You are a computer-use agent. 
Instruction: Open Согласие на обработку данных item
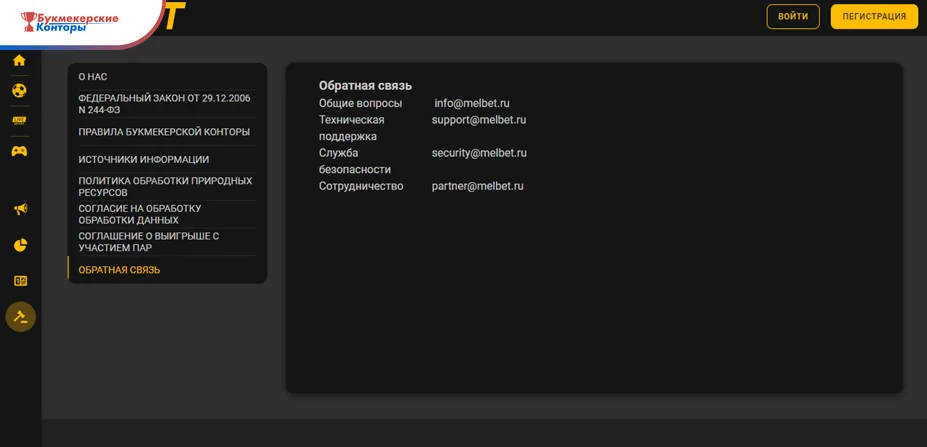tap(140, 214)
